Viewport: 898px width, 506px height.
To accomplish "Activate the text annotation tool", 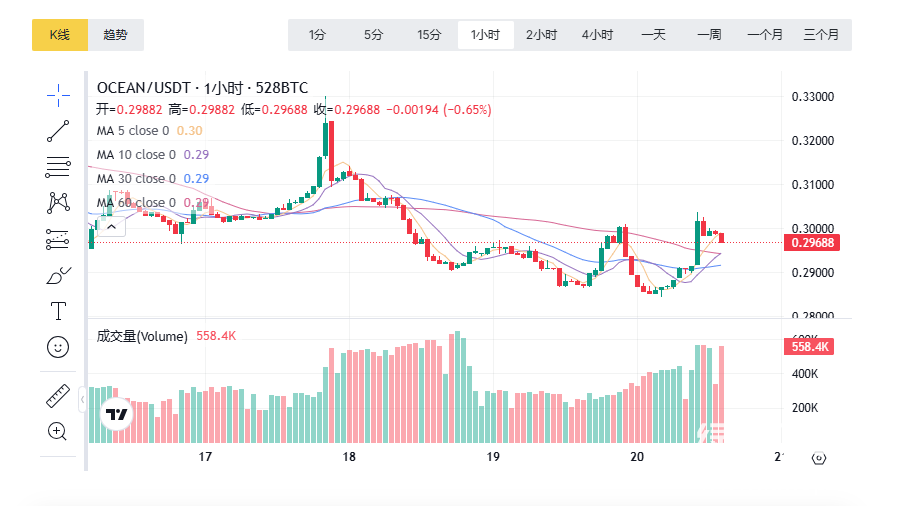I will [x=58, y=310].
